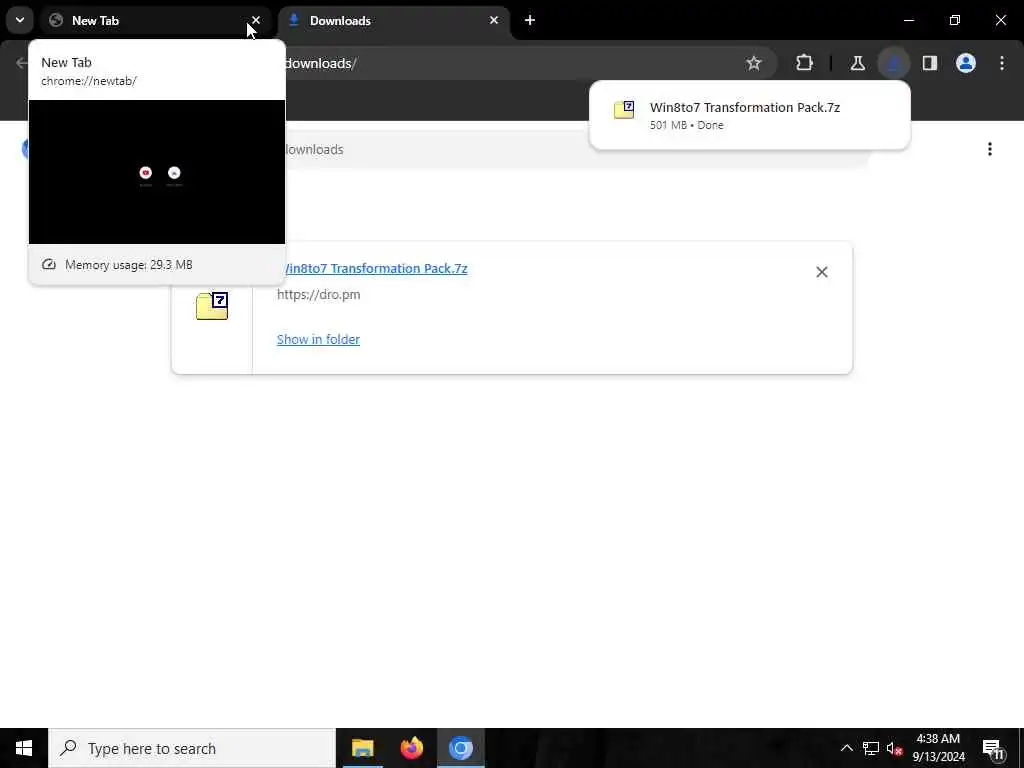The height and width of the screenshot is (768, 1024).
Task: Click Win8to7 Transformation Pack.7z in downloads bubble
Action: [744, 108]
